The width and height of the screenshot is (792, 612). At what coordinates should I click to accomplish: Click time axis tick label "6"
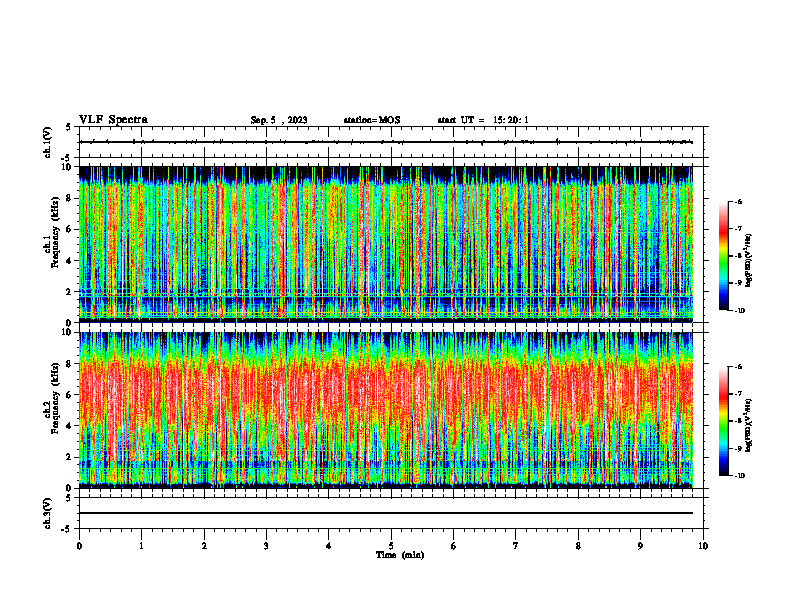click(454, 546)
